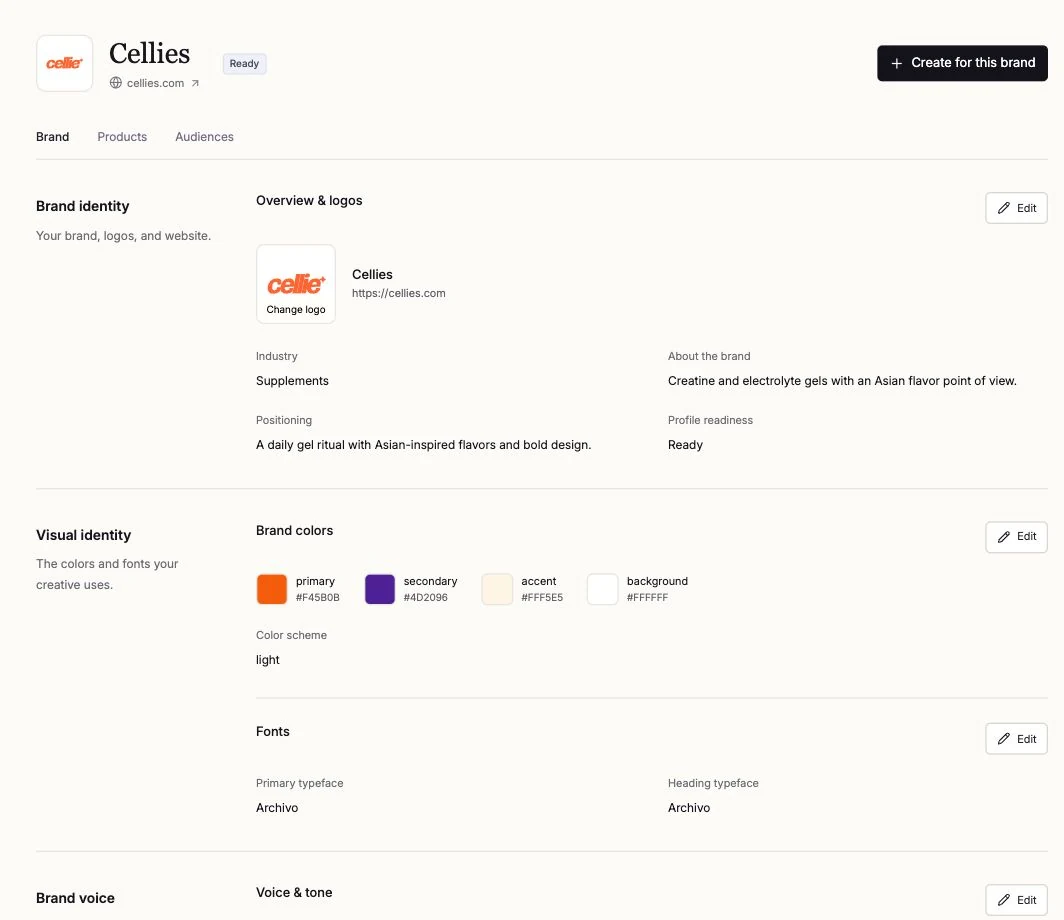
Task: Edit the Voice & tone section
Action: (x=1016, y=900)
